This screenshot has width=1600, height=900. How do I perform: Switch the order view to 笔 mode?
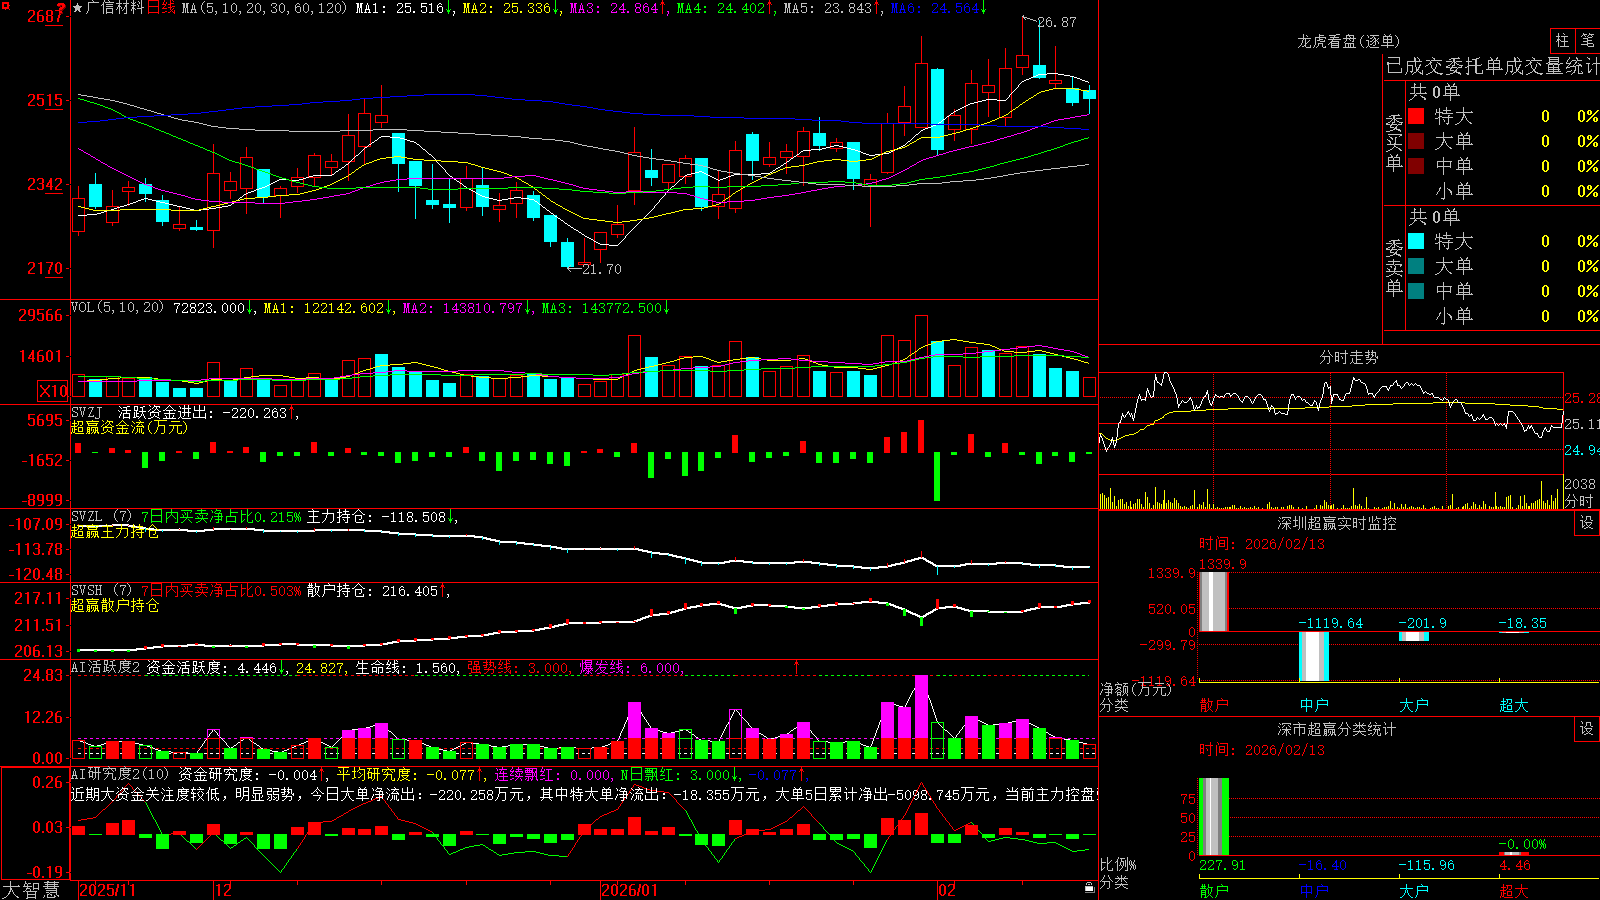pos(1587,40)
